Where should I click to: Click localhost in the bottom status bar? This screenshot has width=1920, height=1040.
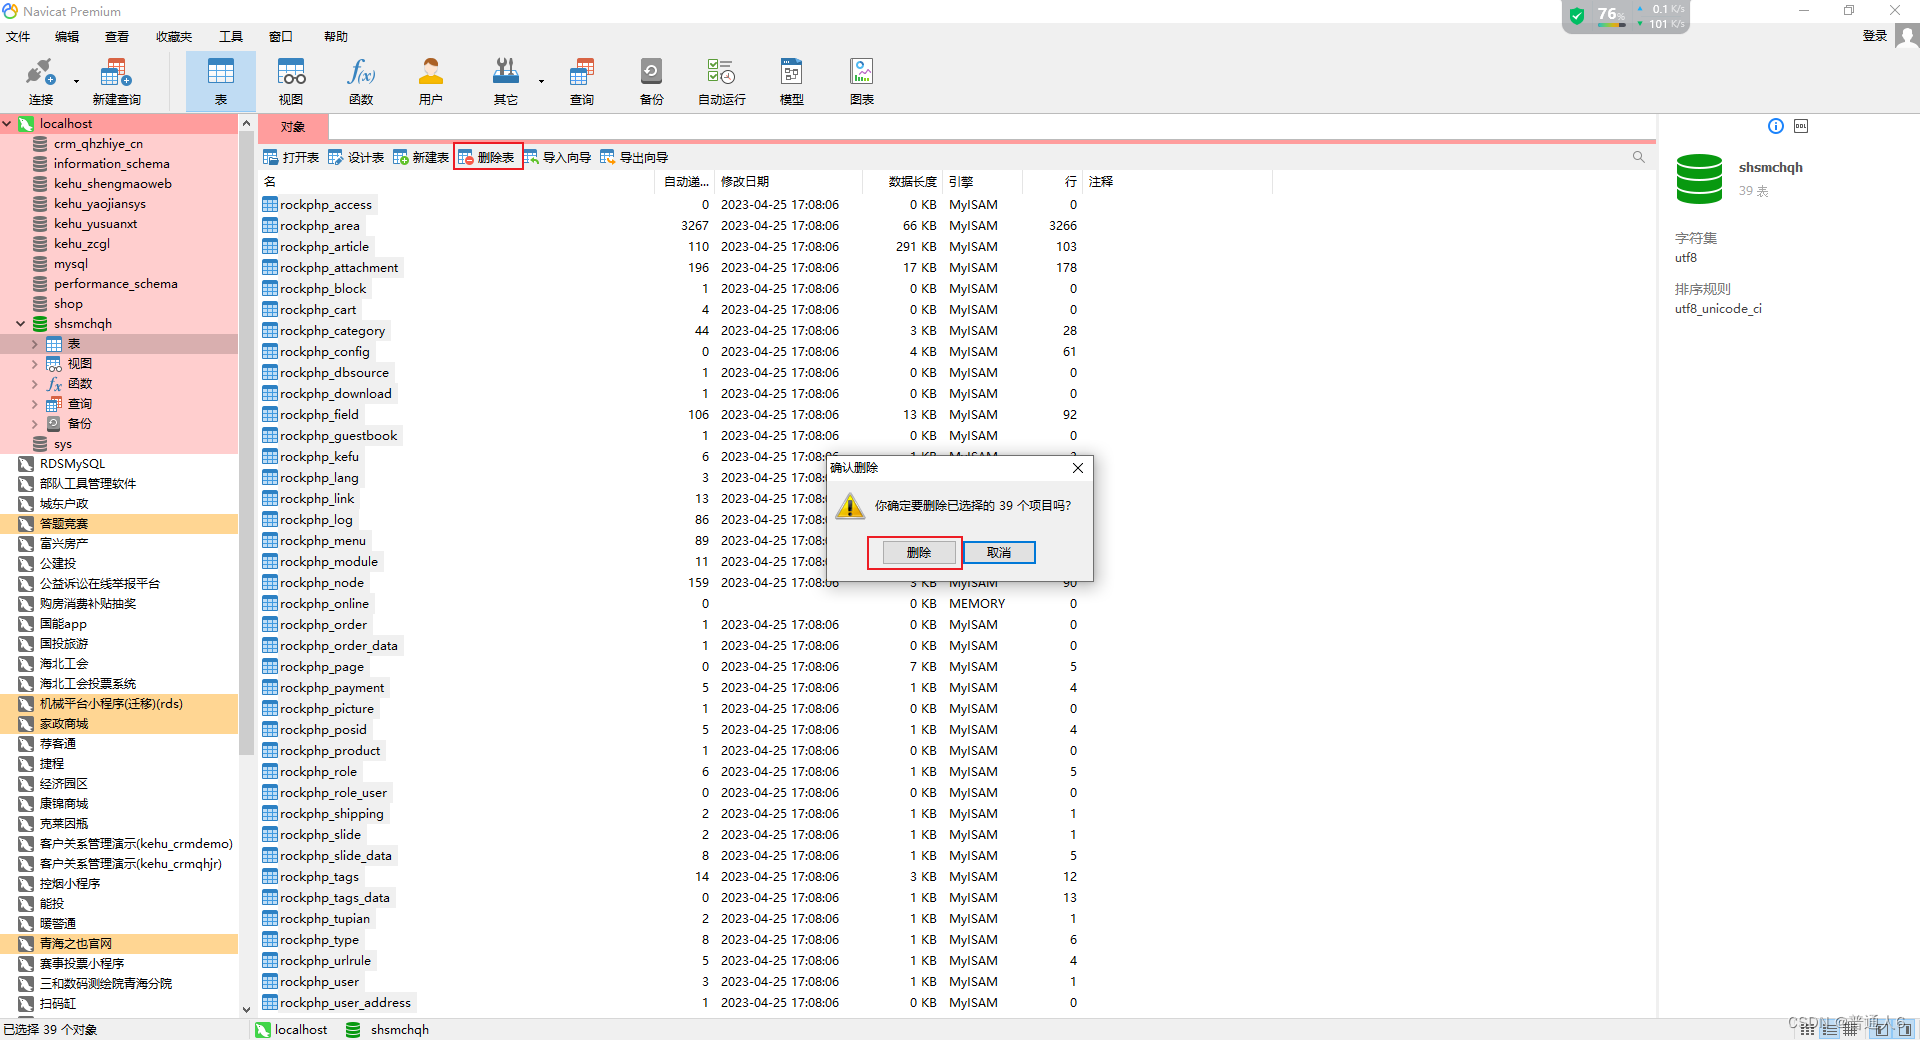[291, 1030]
